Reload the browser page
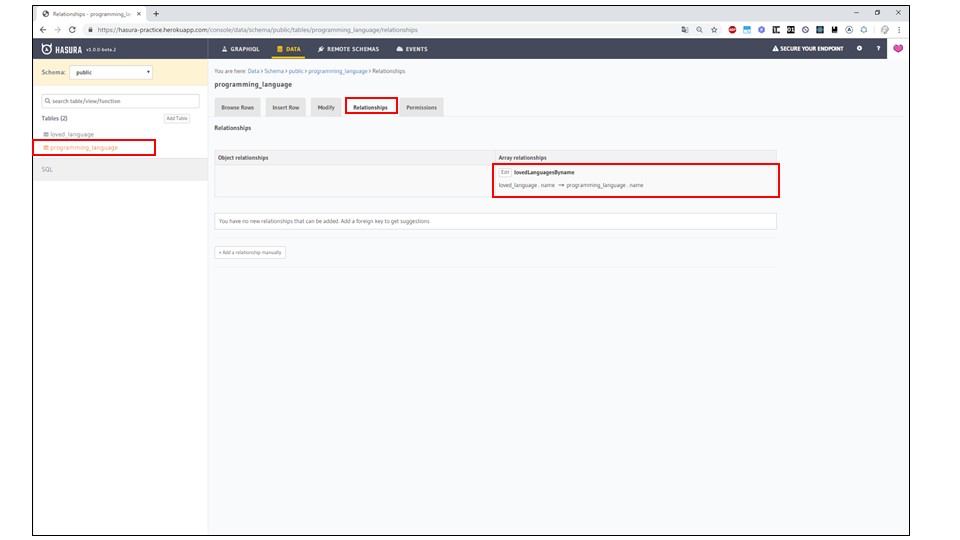Image resolution: width=960 pixels, height=540 pixels. pyautogui.click(x=72, y=29)
